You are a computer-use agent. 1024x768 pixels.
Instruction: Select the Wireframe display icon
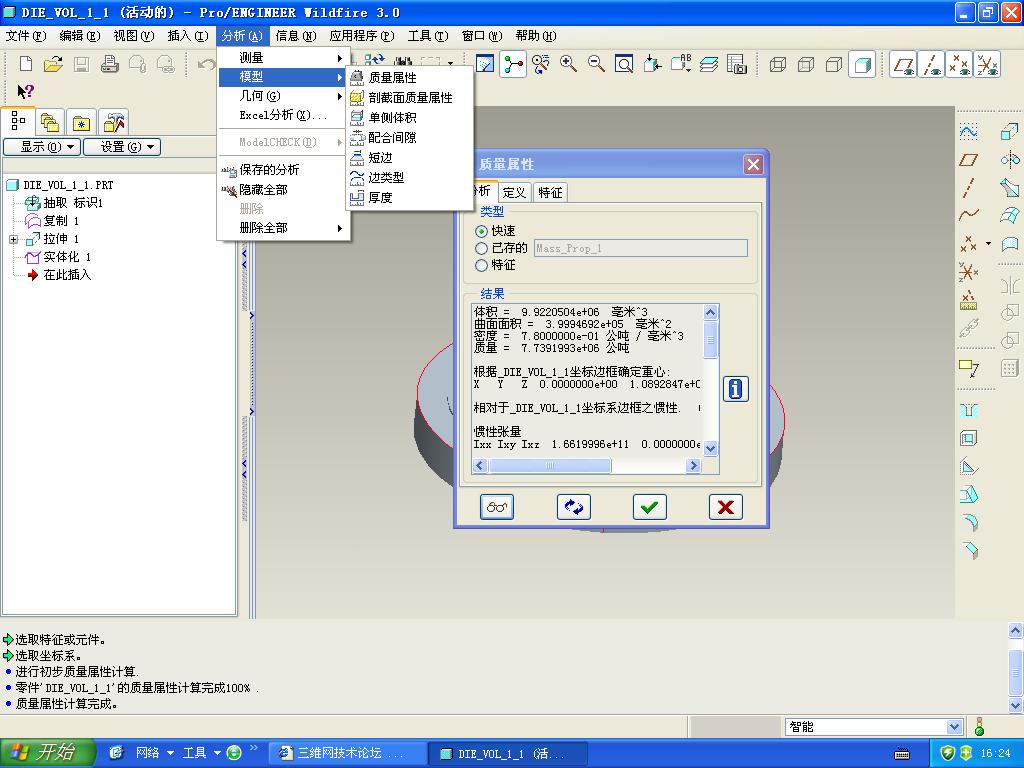pos(778,64)
